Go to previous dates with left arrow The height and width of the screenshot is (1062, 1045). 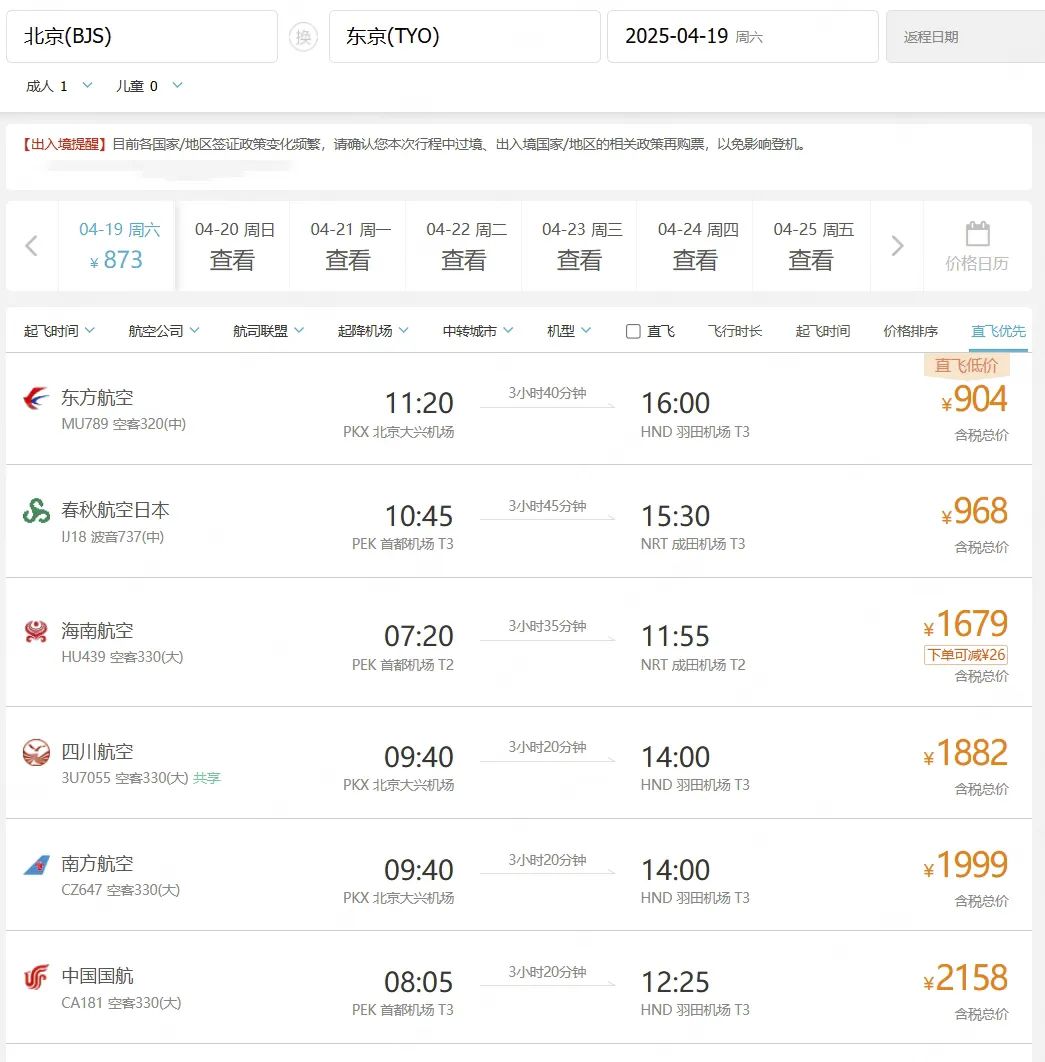(x=31, y=246)
